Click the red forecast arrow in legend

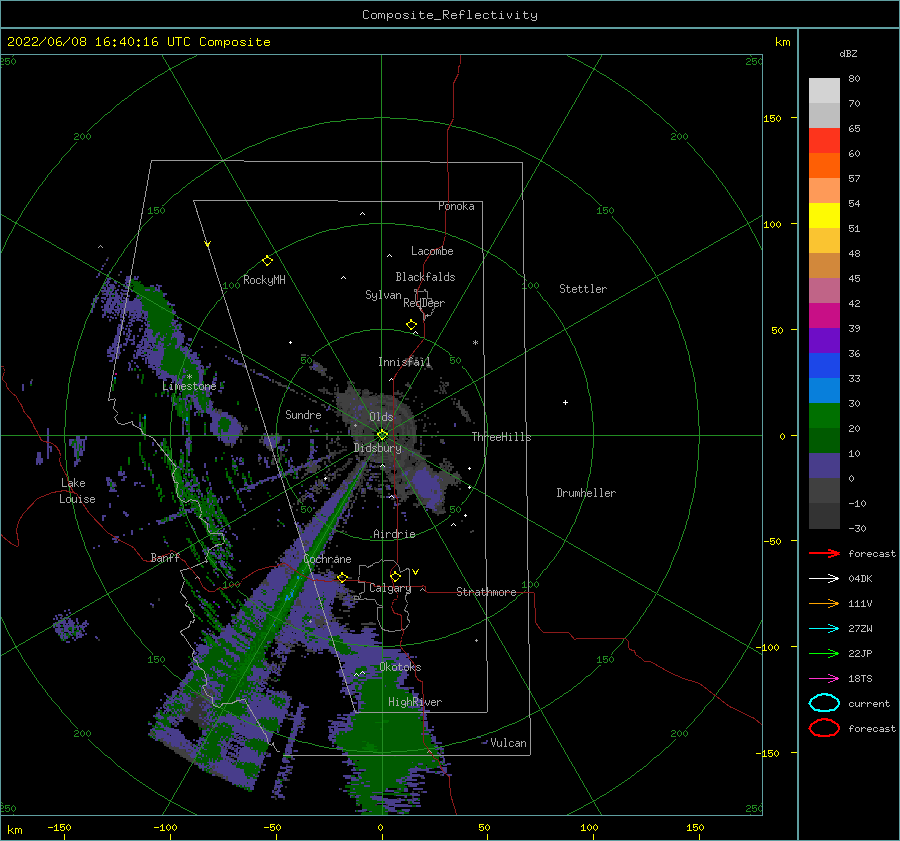click(x=824, y=553)
